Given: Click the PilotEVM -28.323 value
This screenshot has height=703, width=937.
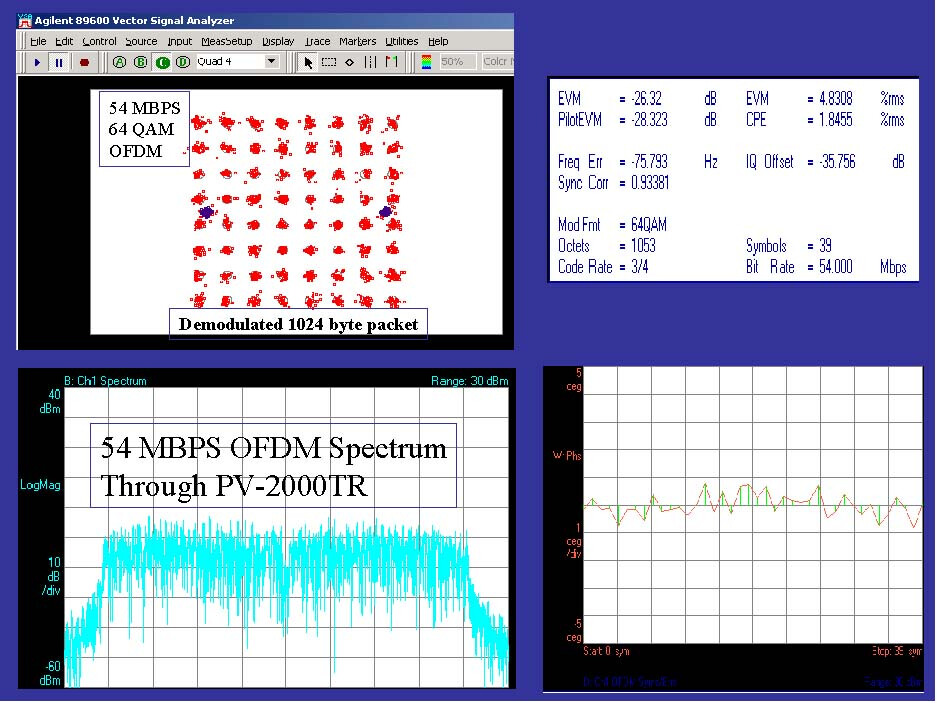Looking at the screenshot, I should pos(650,120).
